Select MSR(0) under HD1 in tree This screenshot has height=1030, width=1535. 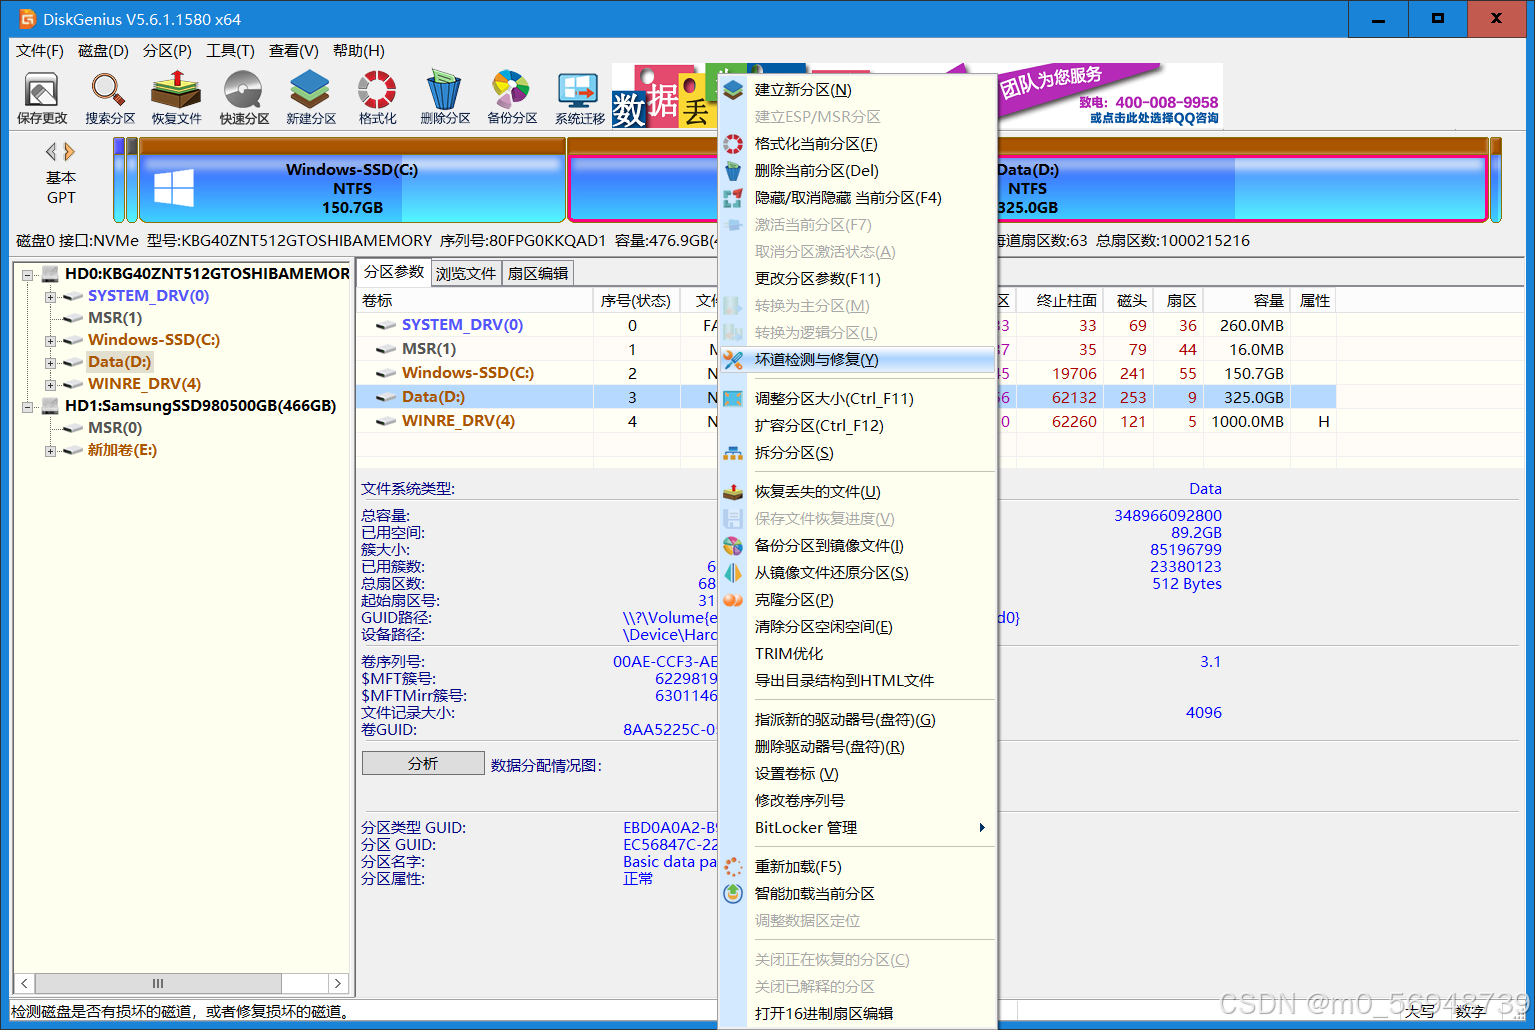click(115, 428)
